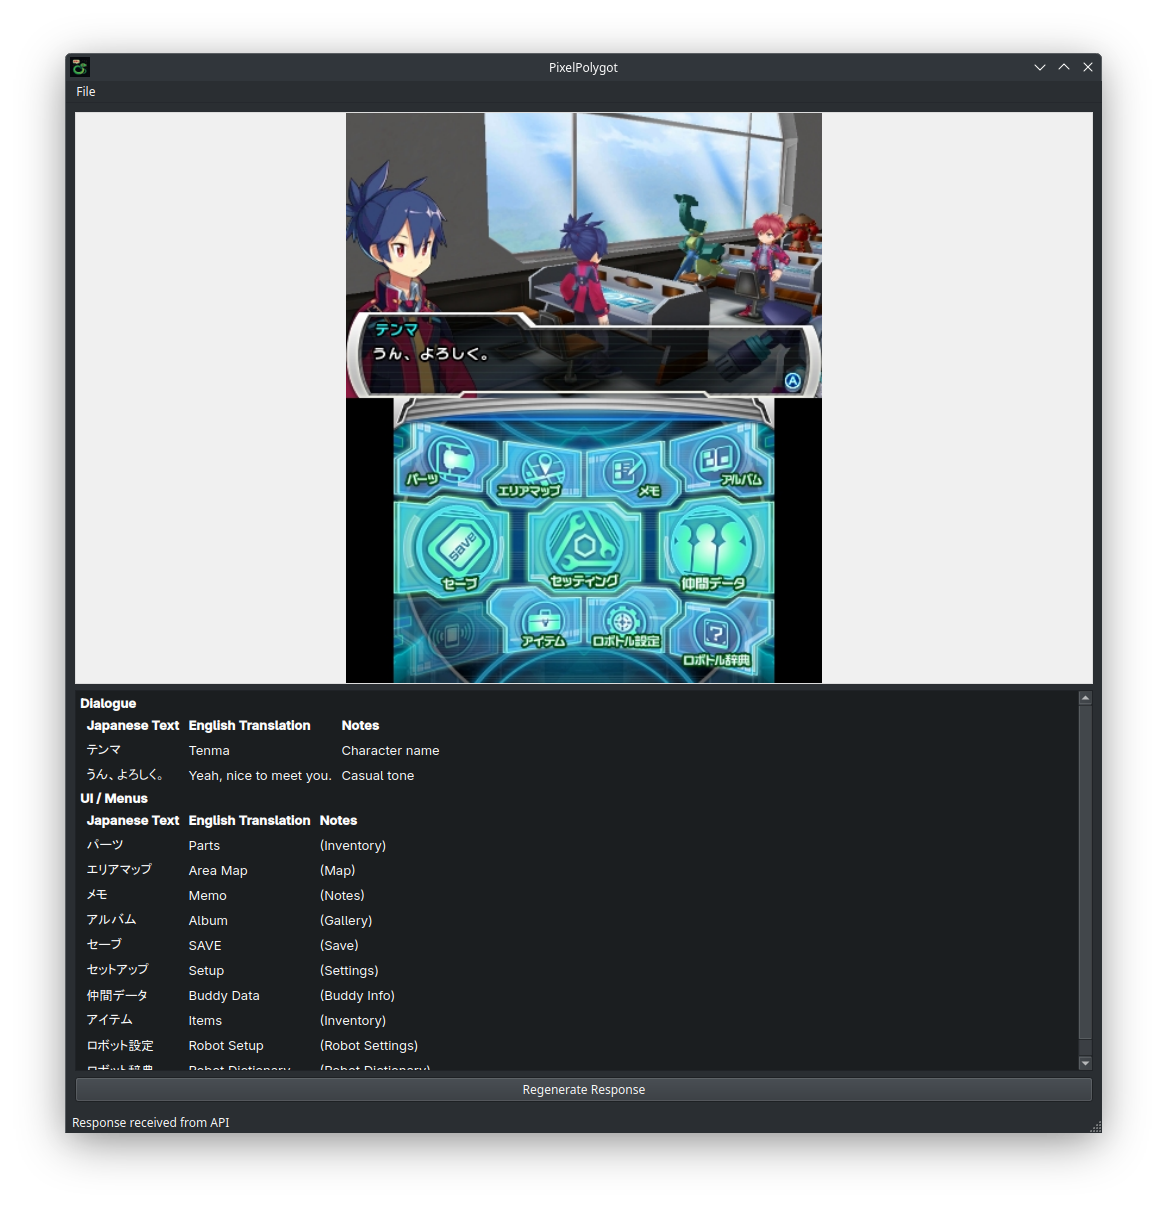Screen dimensions: 1167x1210
Task: Select the 'セーブ' cell in the UI table
Action: (x=104, y=945)
